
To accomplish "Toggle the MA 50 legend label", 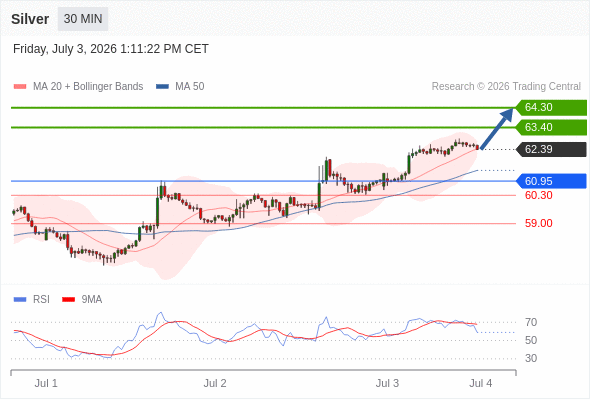I will click(190, 87).
